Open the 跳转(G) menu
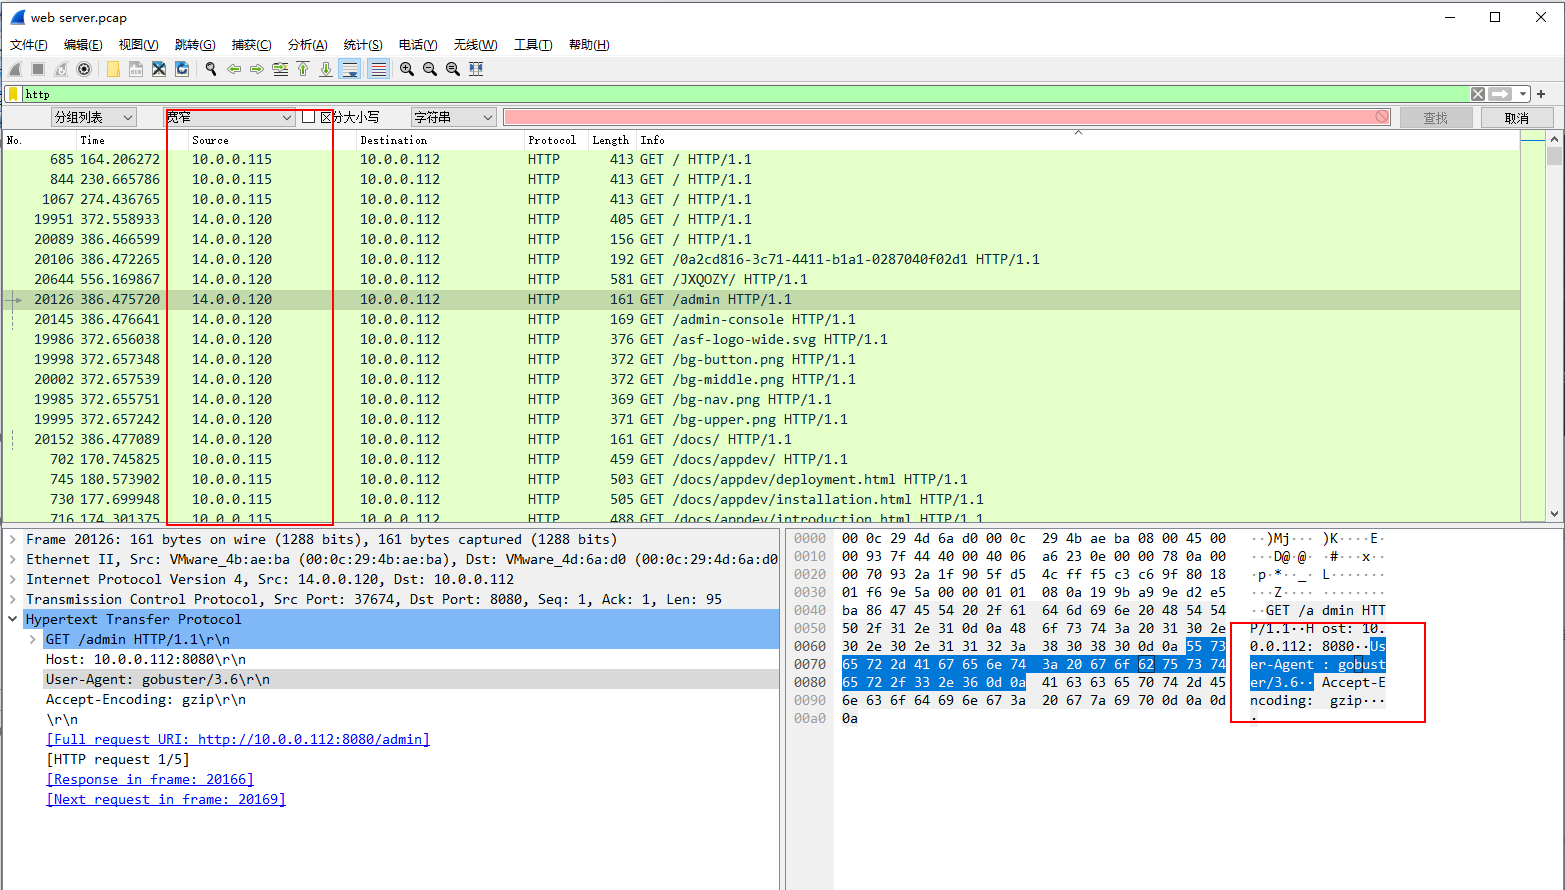Image resolution: width=1565 pixels, height=890 pixels. tap(195, 45)
